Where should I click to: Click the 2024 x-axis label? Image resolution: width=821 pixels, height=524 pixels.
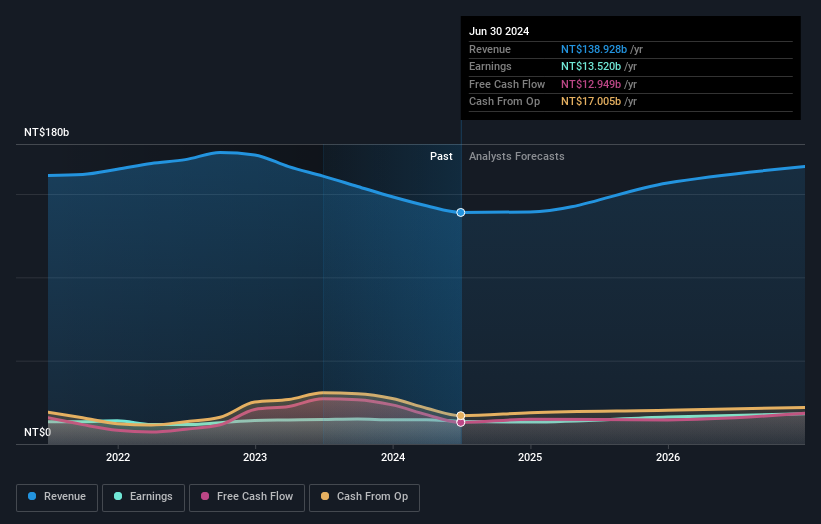click(x=393, y=457)
